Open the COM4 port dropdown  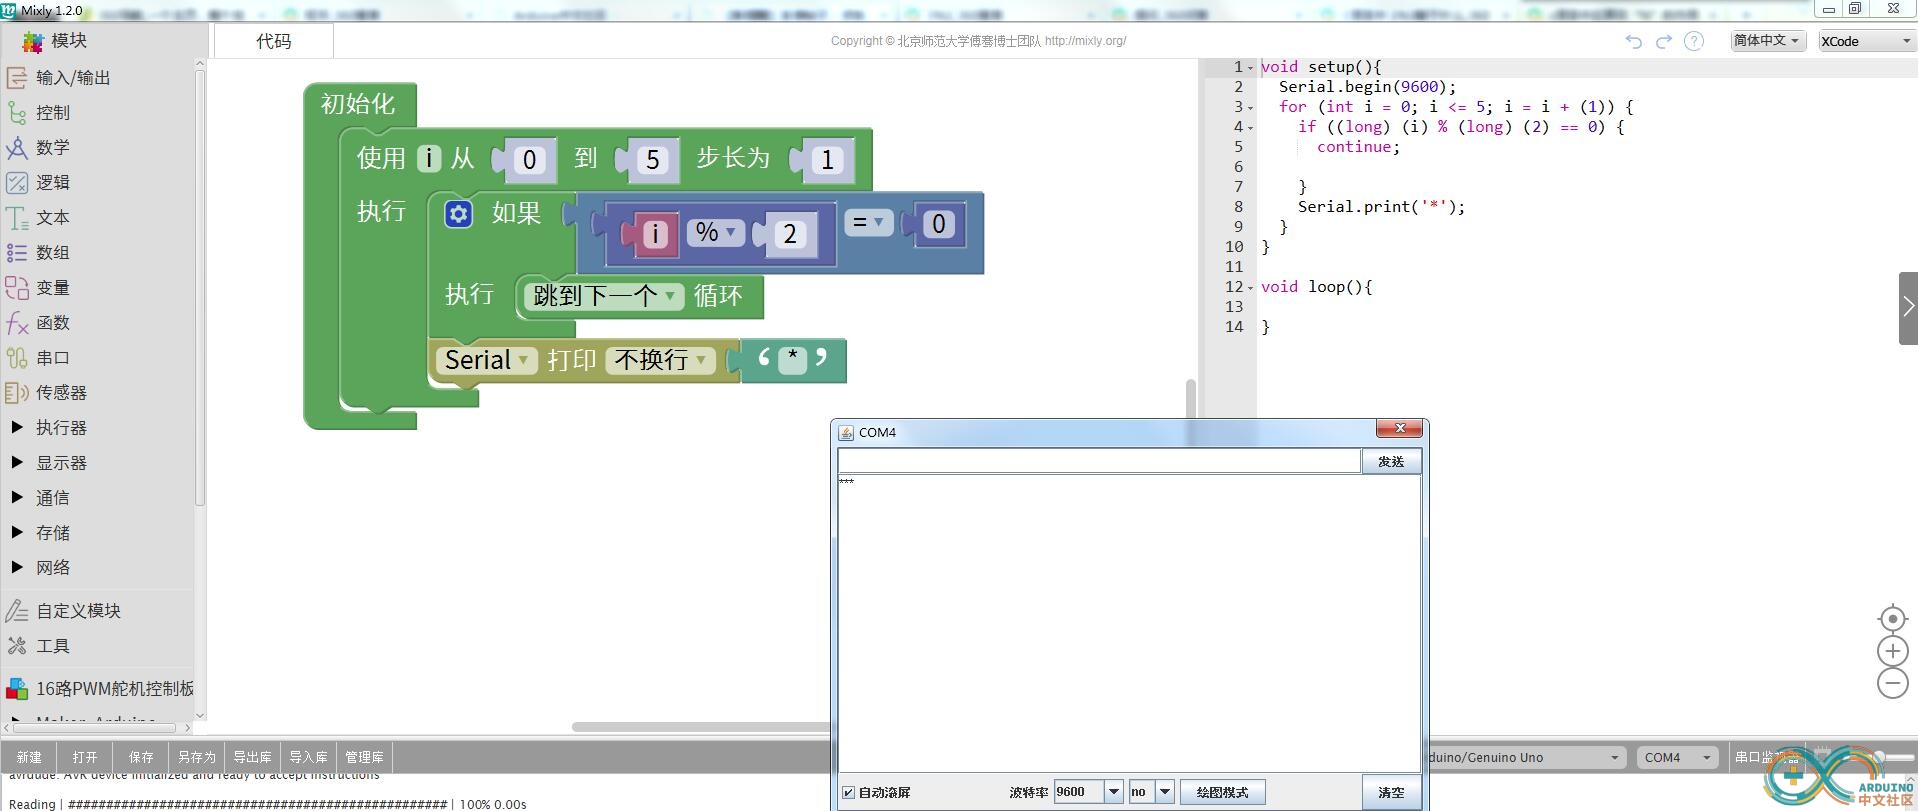click(x=1677, y=757)
